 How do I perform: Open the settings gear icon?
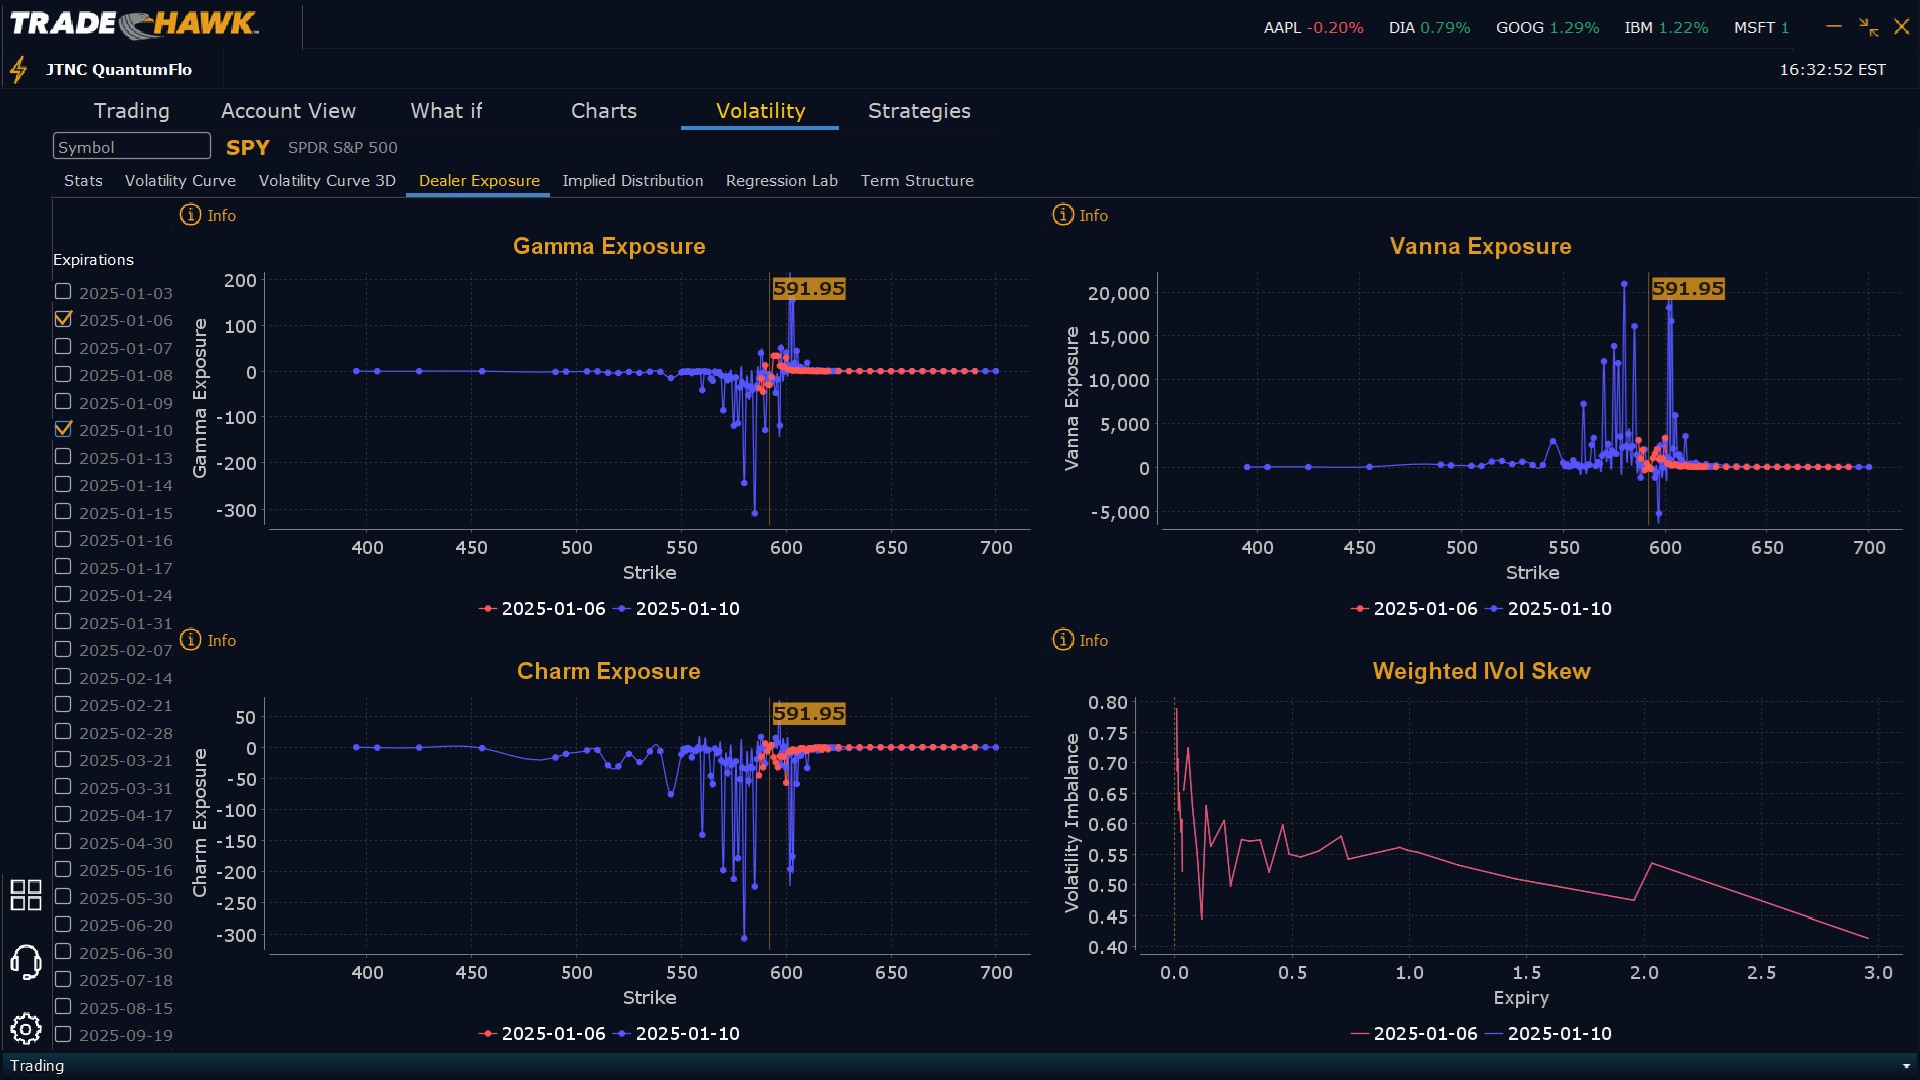click(x=26, y=1029)
